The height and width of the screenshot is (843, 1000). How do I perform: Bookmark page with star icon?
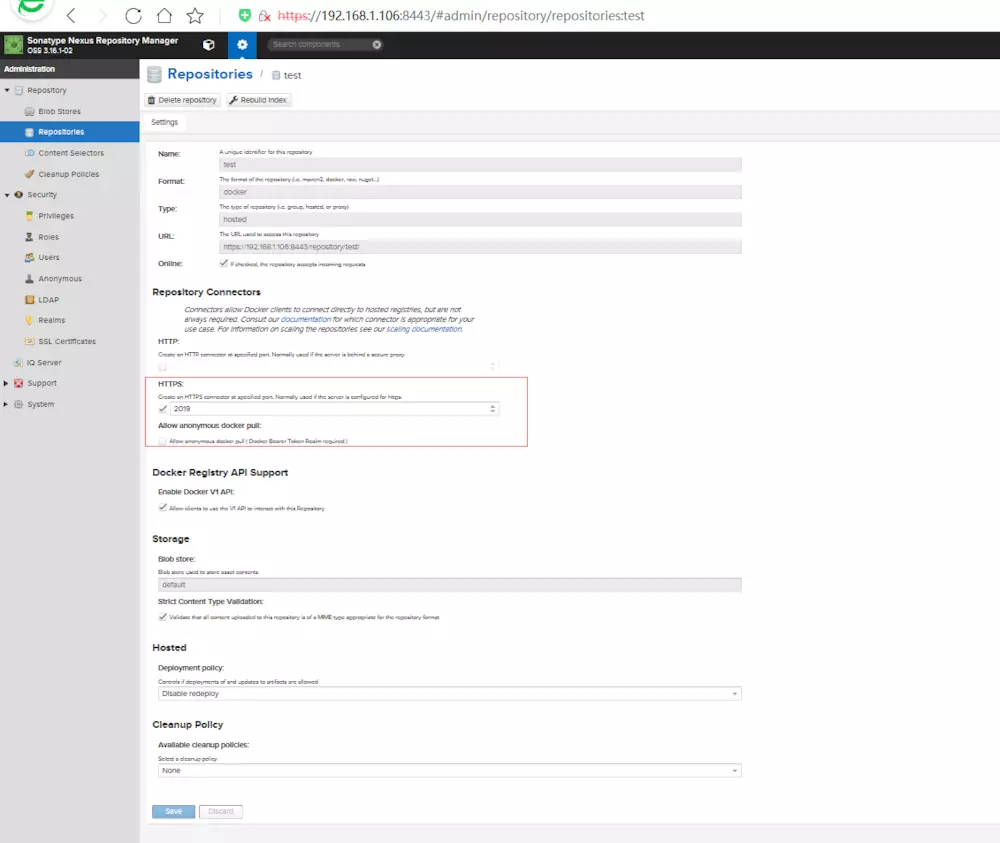(x=195, y=15)
